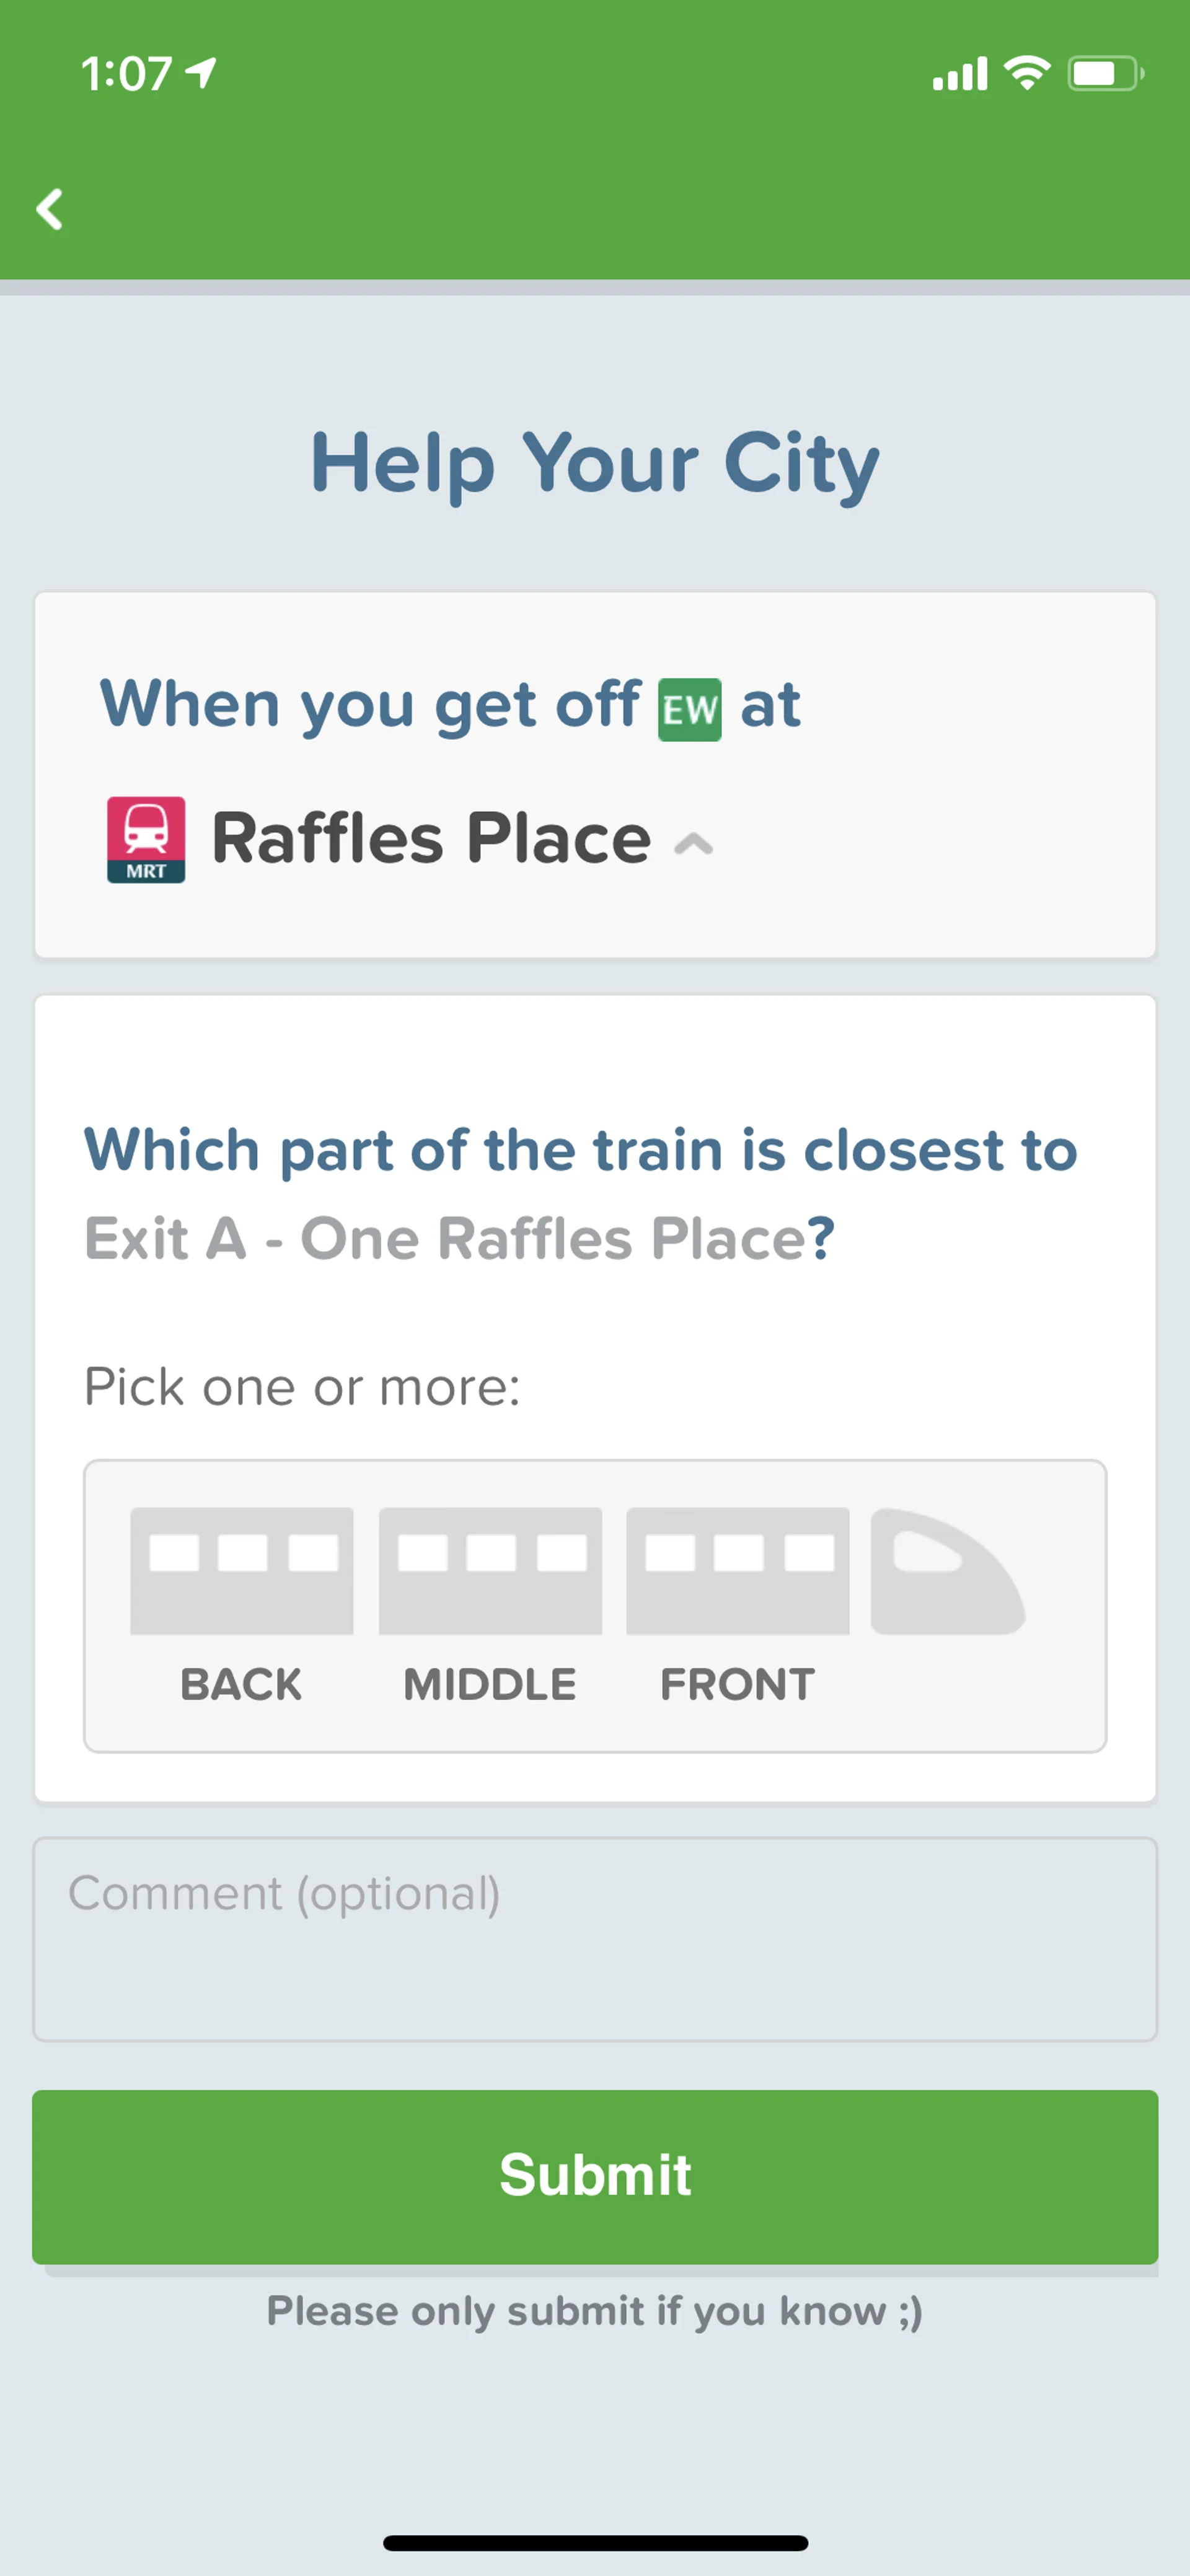Select the FRONT train carriage
The image size is (1190, 2576).
738,1571
